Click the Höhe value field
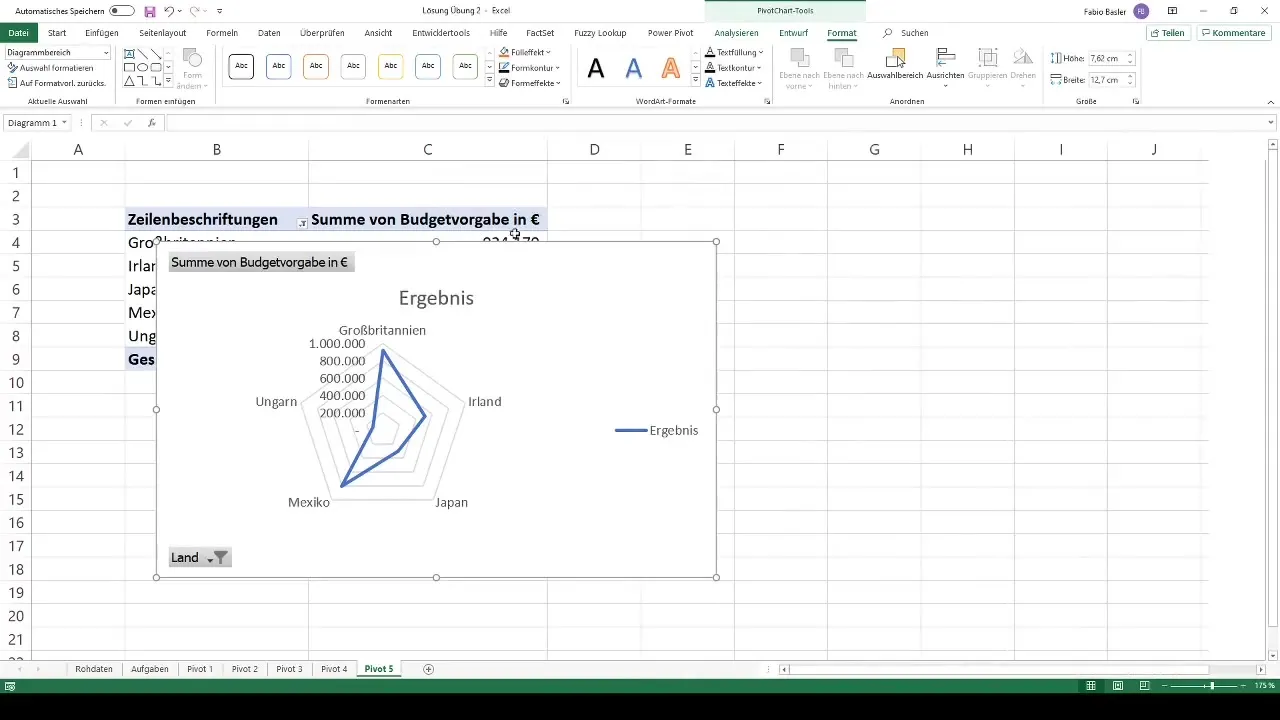Viewport: 1280px width, 720px height. [x=1106, y=59]
